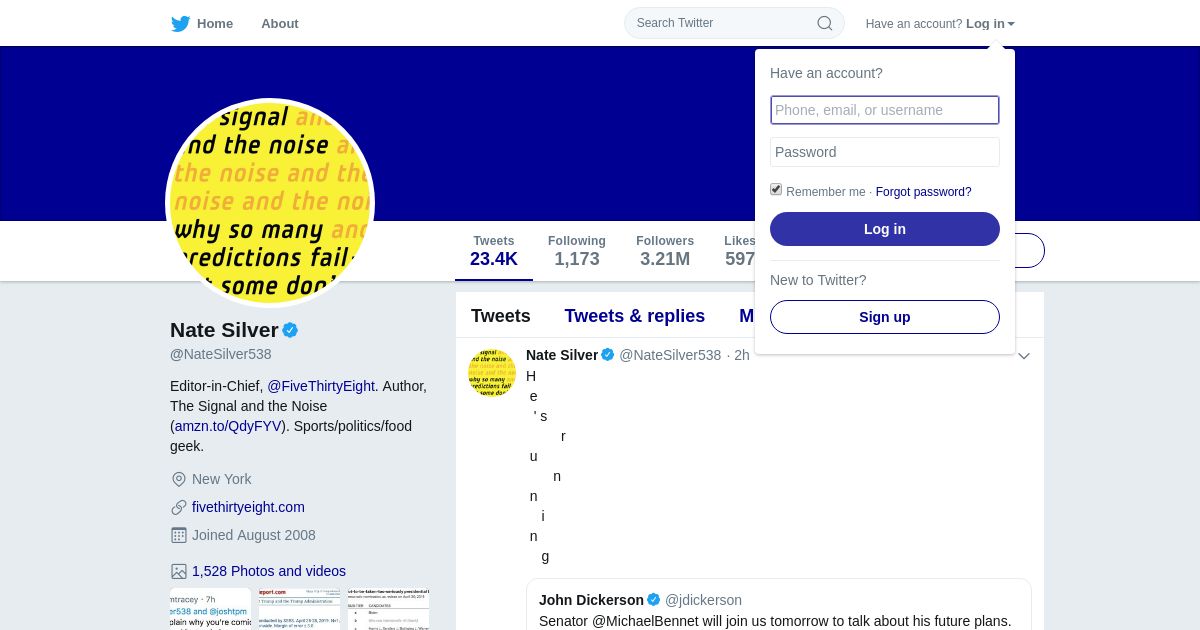Click the Password input field
The height and width of the screenshot is (630, 1200).
coord(885,152)
